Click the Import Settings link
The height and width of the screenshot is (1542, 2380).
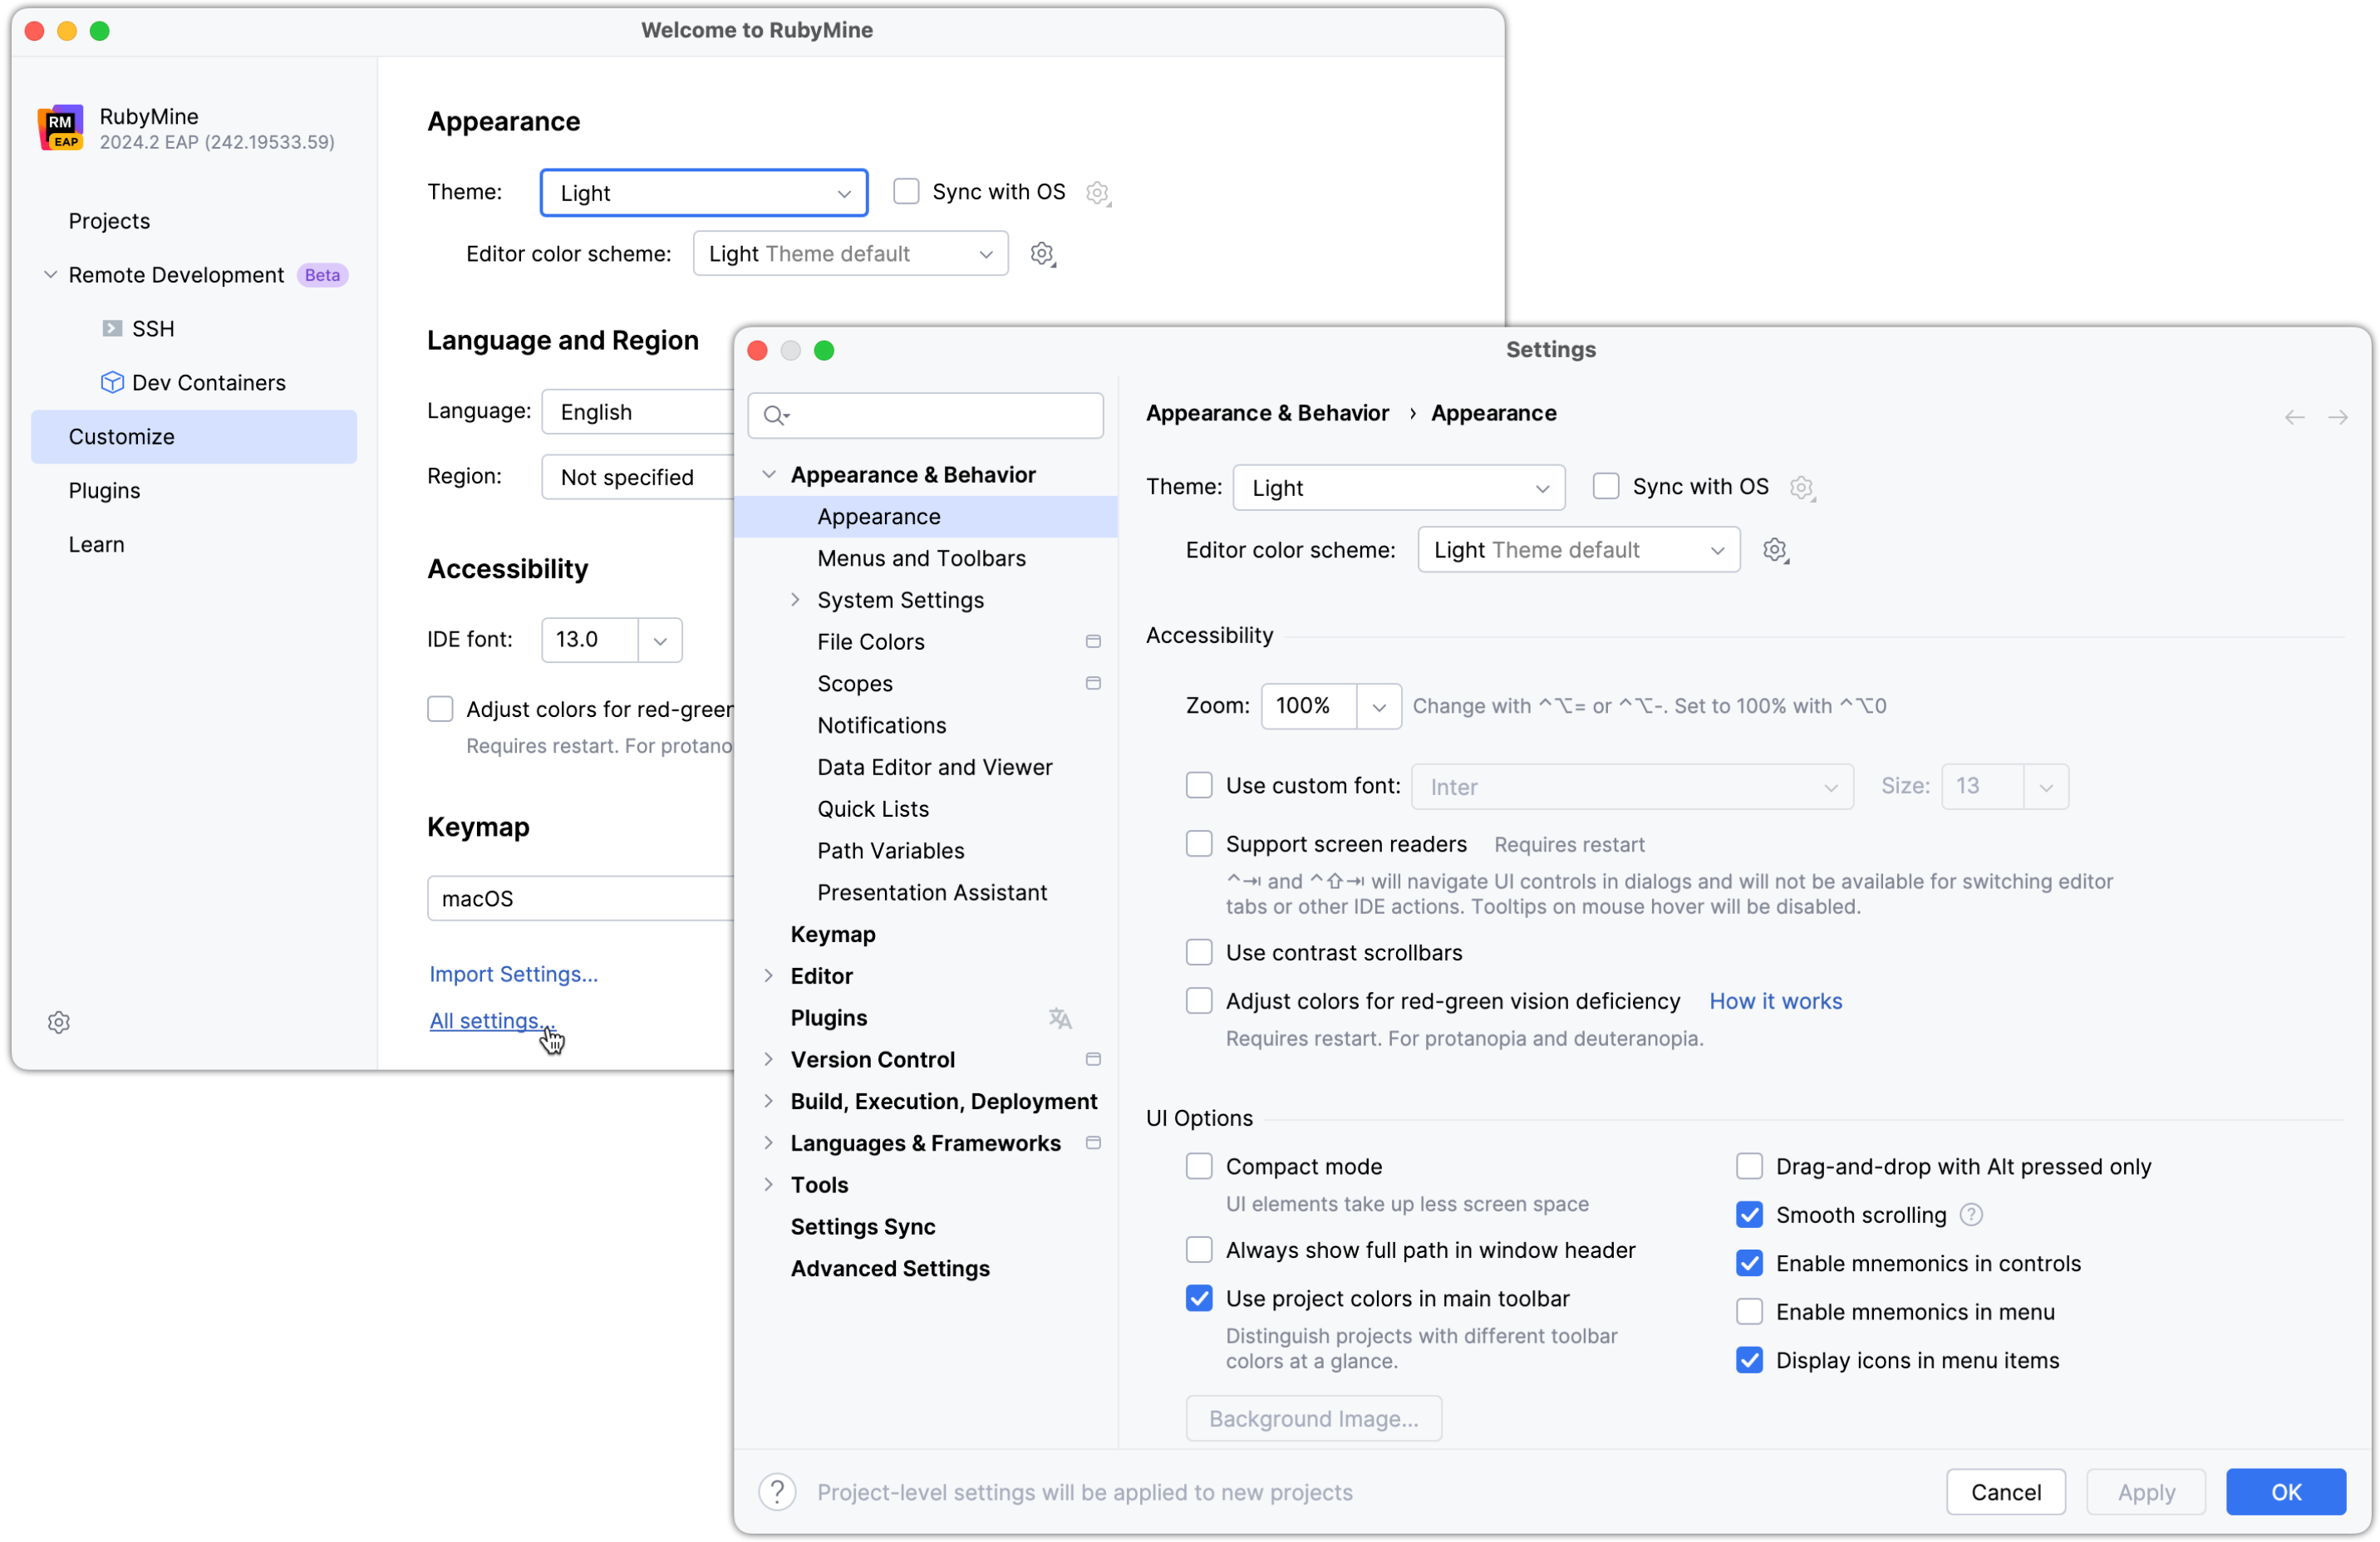pyautogui.click(x=514, y=973)
